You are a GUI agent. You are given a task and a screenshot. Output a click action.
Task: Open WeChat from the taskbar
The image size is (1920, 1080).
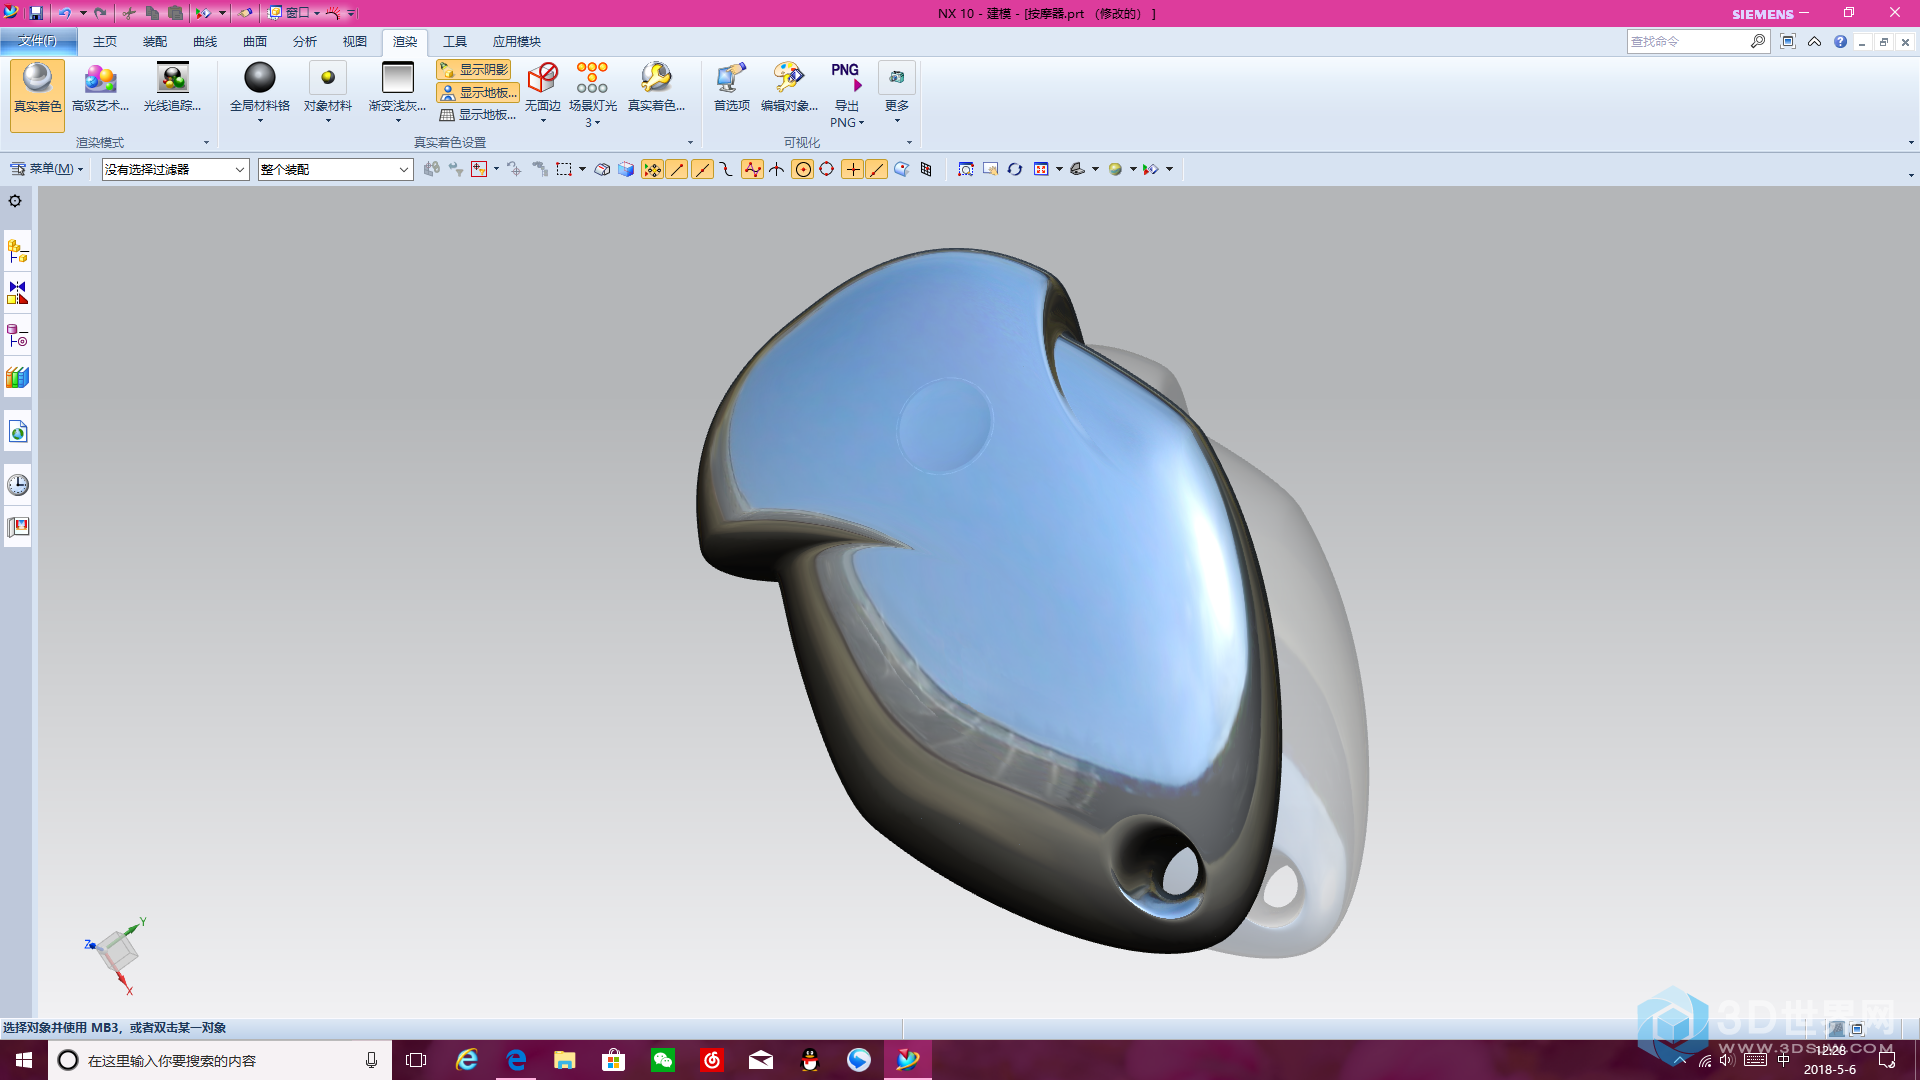tap(663, 1060)
